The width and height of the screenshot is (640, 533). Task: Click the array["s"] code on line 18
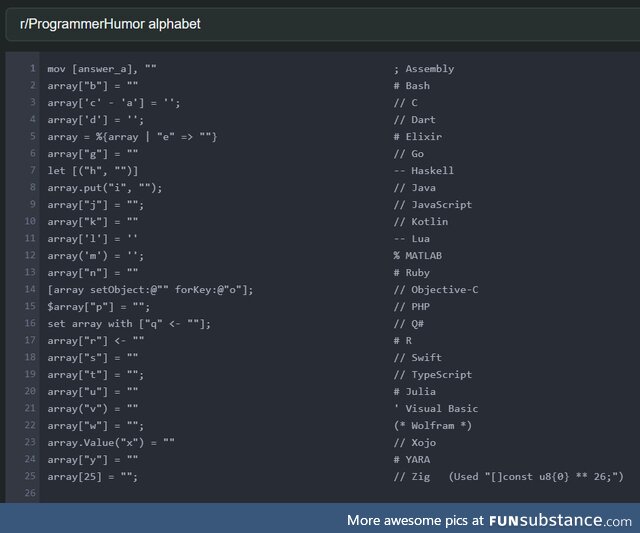(x=93, y=358)
